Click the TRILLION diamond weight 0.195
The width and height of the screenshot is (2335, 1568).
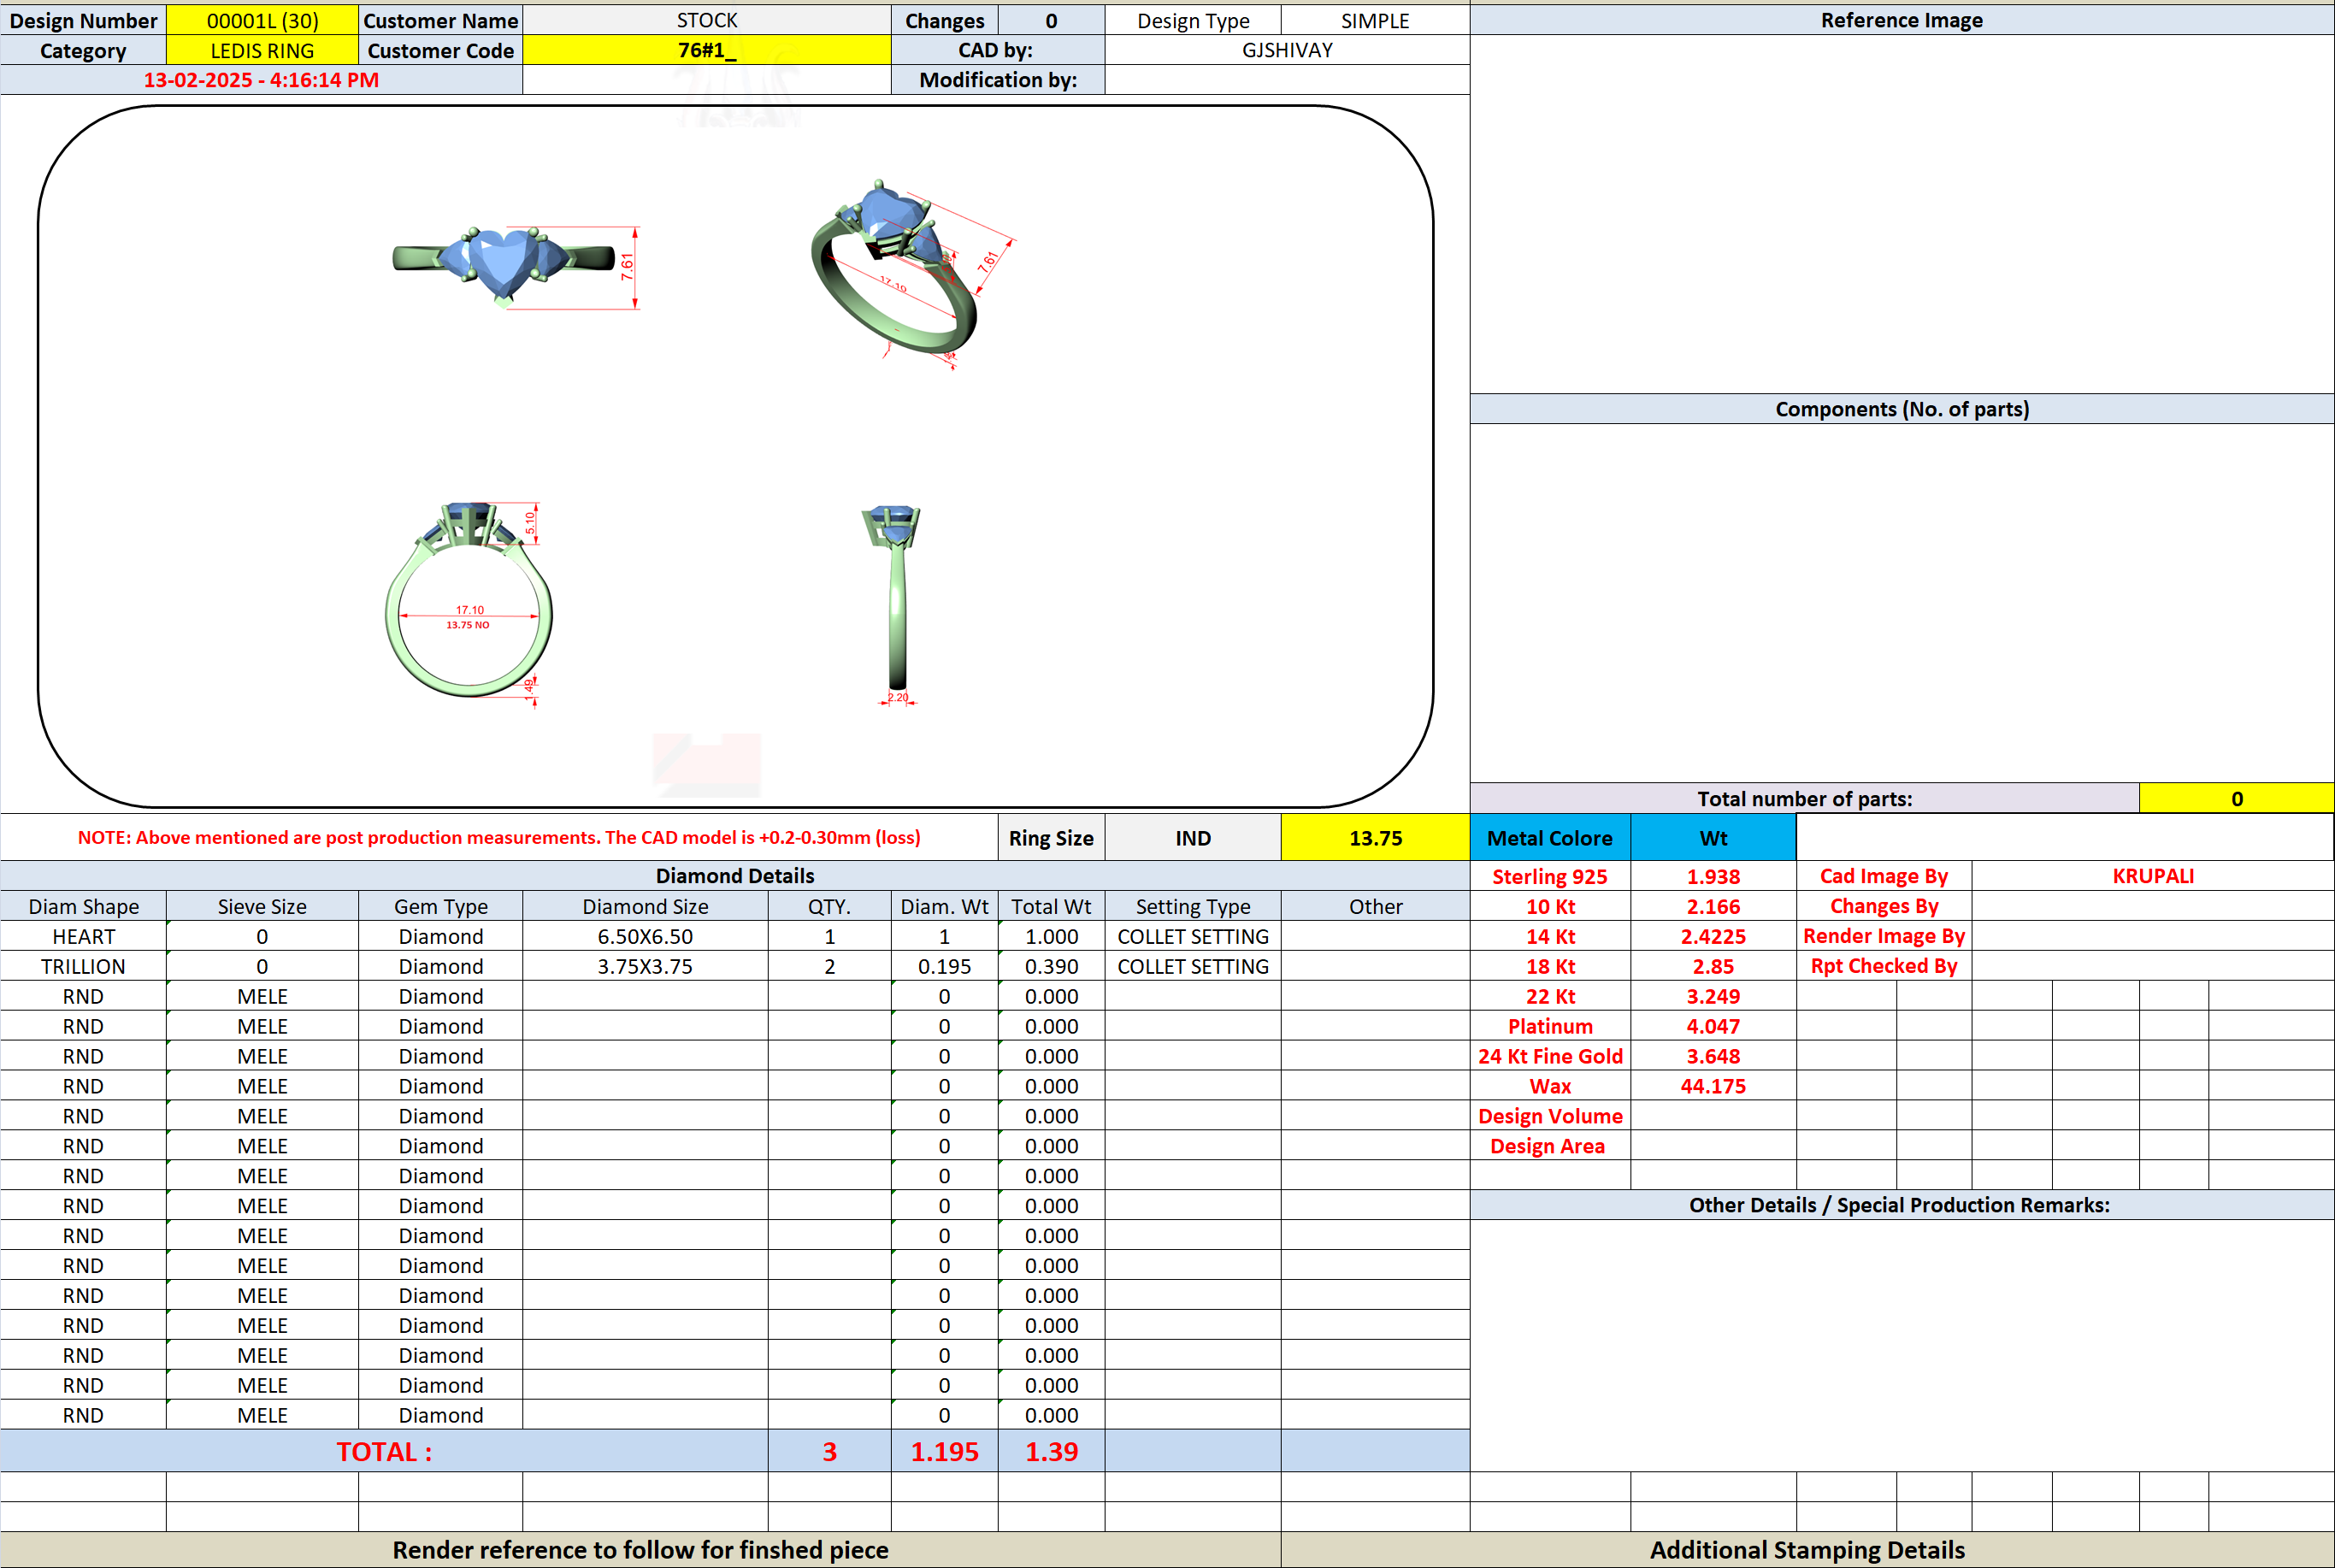(944, 966)
